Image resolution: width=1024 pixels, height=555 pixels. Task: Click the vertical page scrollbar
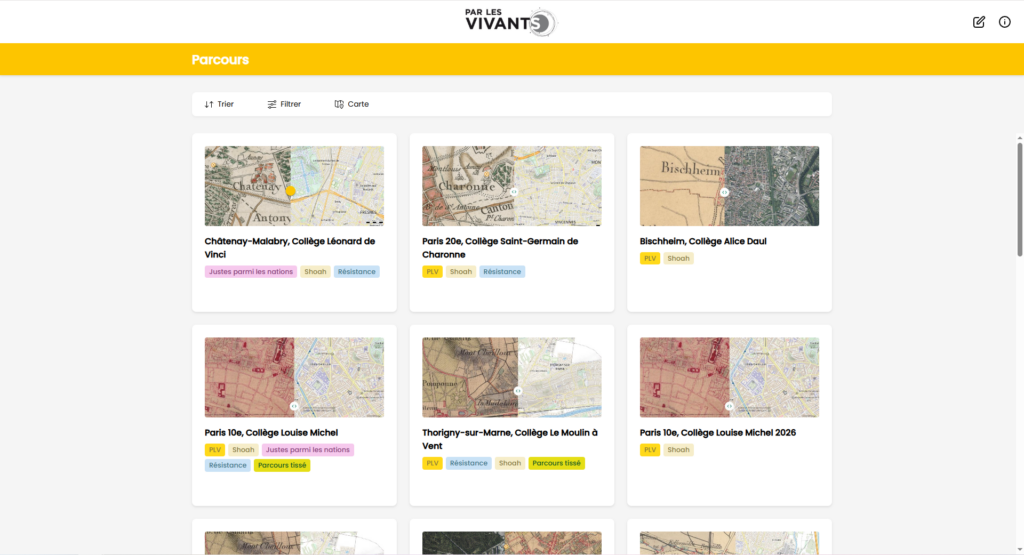tap(1019, 199)
